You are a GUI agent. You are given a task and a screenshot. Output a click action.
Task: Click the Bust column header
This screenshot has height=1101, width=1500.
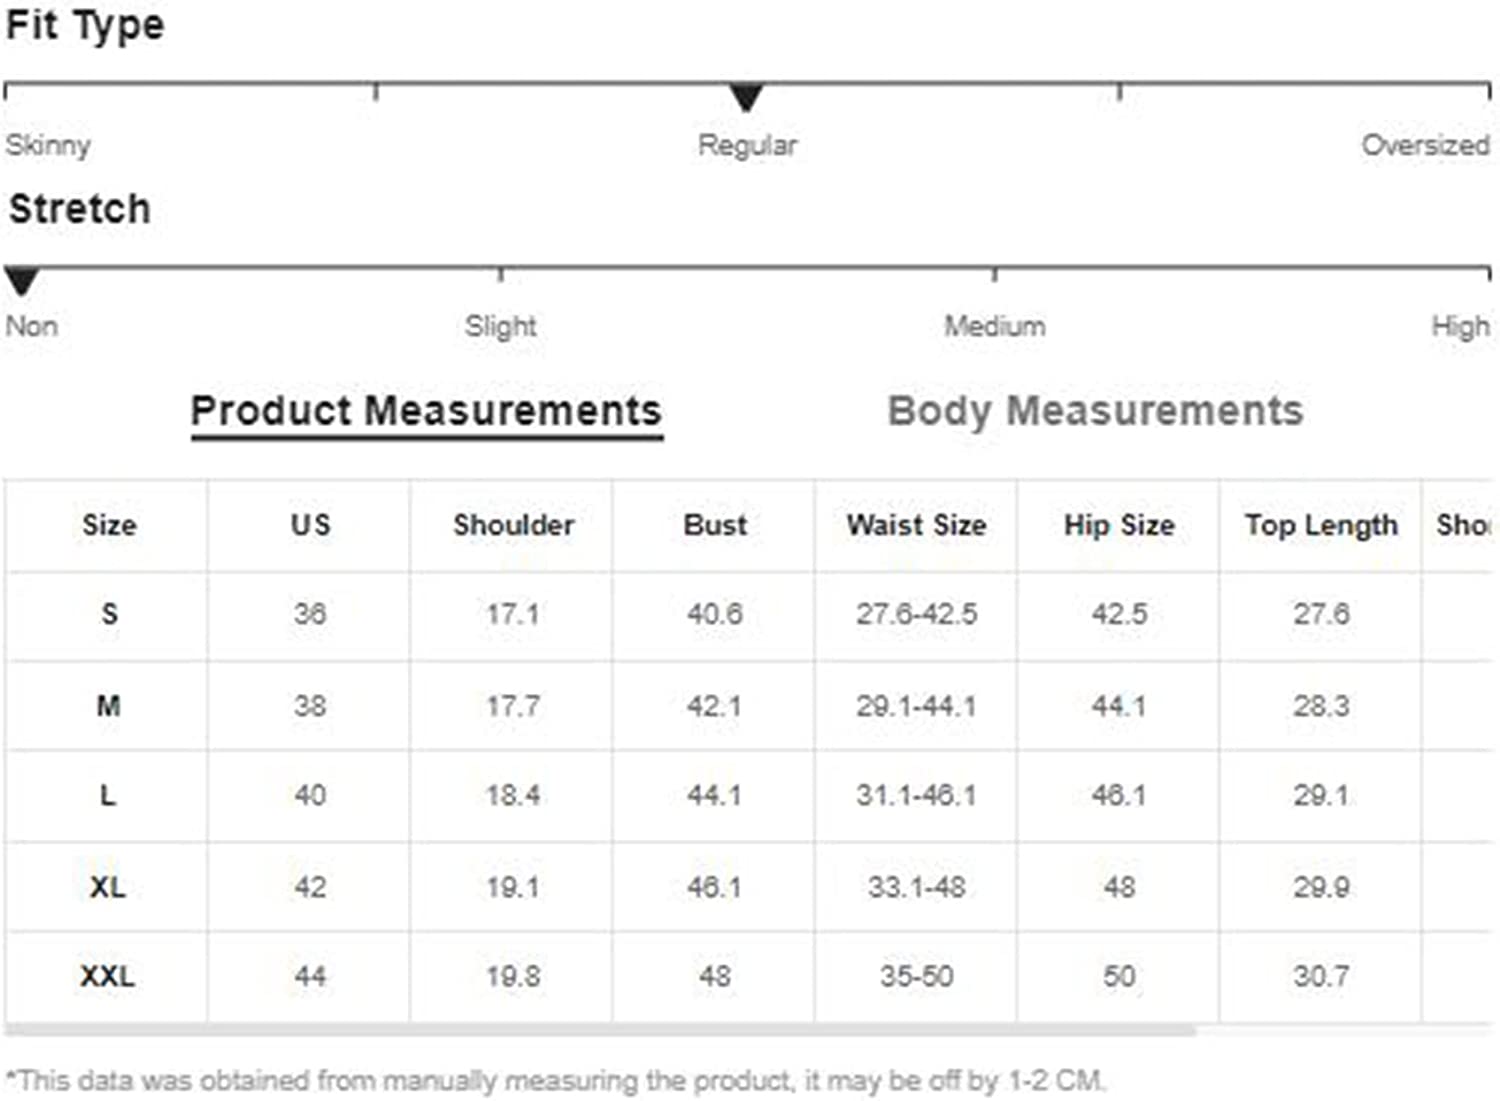pyautogui.click(x=715, y=525)
